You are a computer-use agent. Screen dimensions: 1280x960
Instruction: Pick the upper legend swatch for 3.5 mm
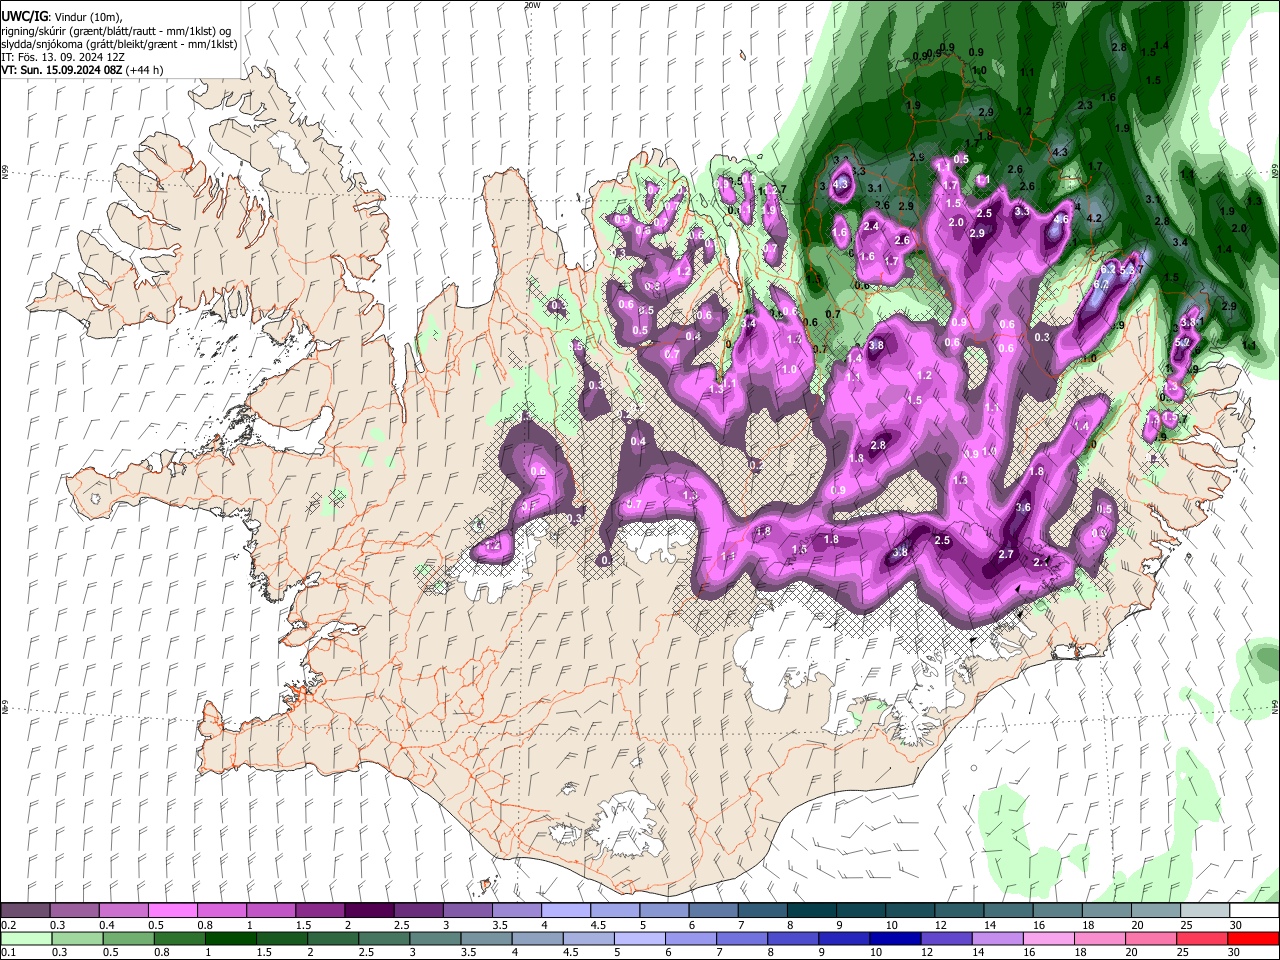coord(516,911)
